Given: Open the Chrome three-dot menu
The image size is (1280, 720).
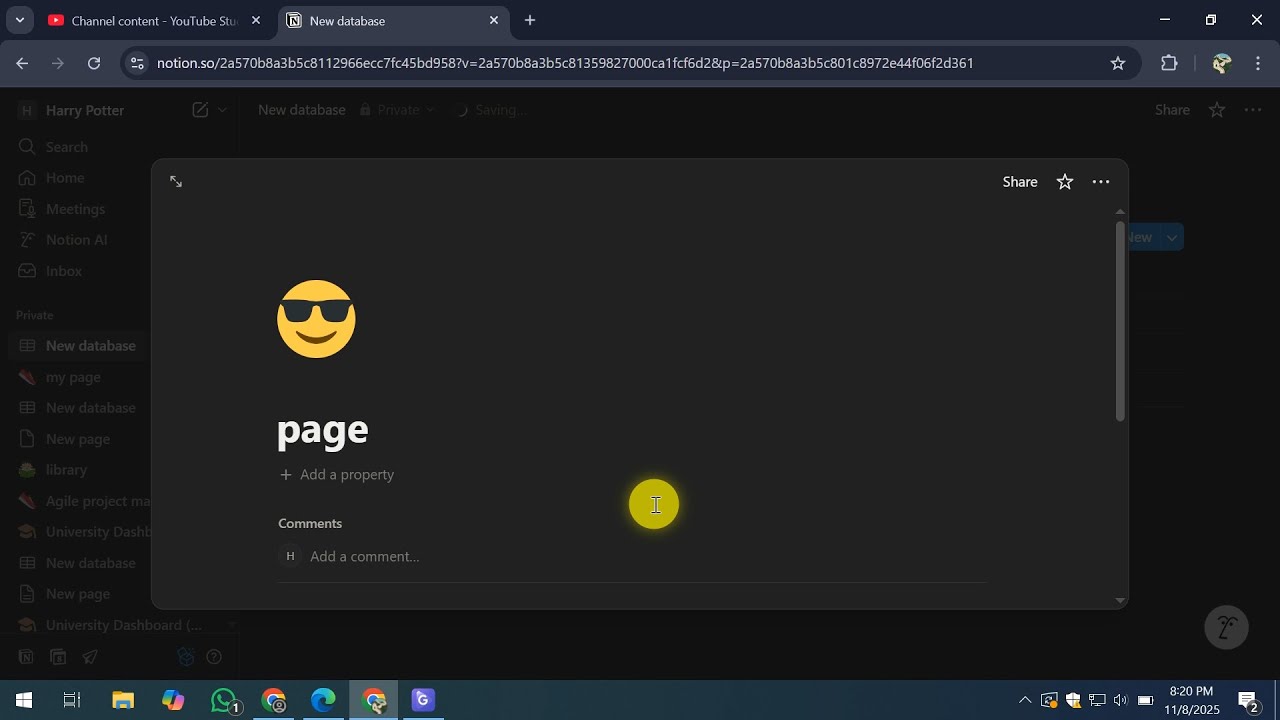Looking at the screenshot, I should point(1258,63).
